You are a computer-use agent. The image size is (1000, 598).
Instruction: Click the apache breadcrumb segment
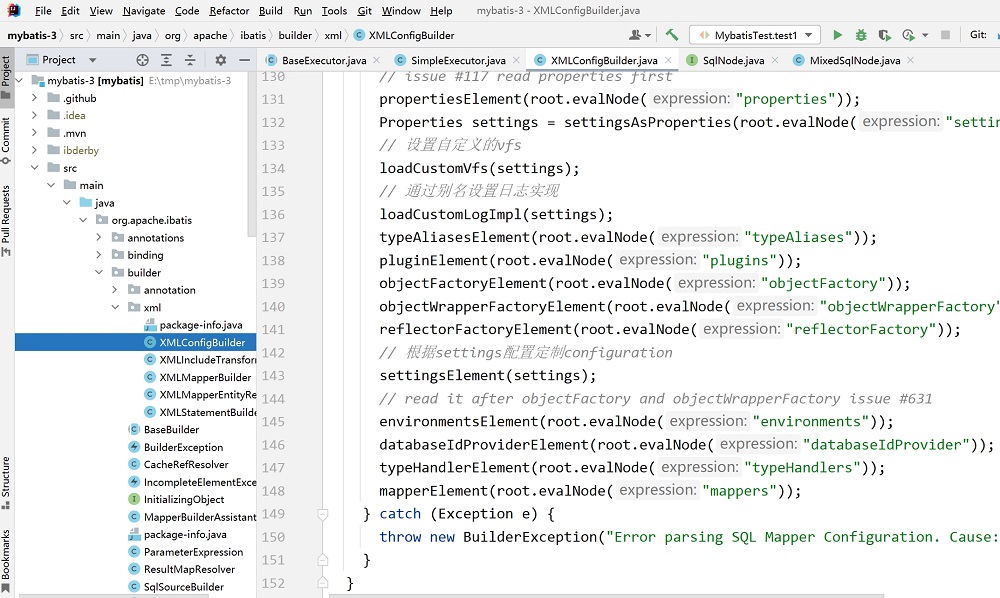click(210, 35)
